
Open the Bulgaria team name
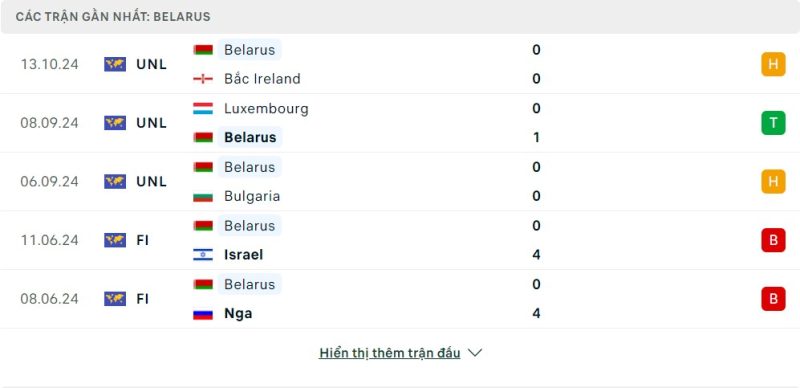pyautogui.click(x=252, y=196)
